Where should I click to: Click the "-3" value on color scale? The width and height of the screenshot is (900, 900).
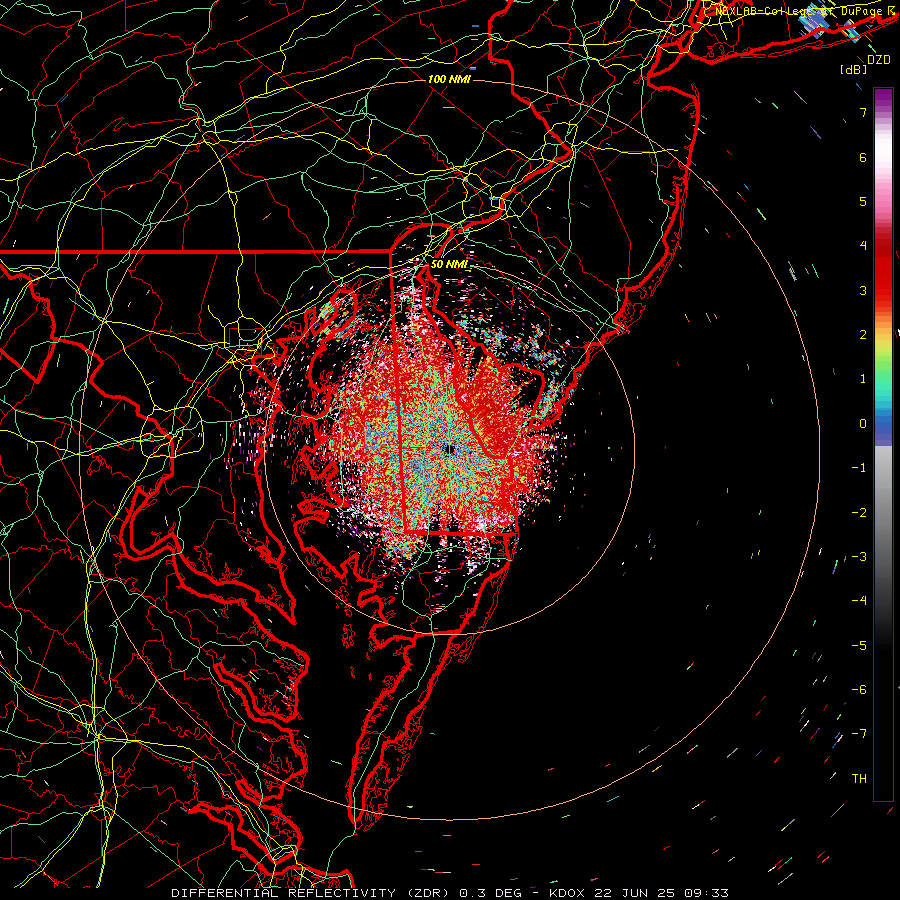point(859,556)
